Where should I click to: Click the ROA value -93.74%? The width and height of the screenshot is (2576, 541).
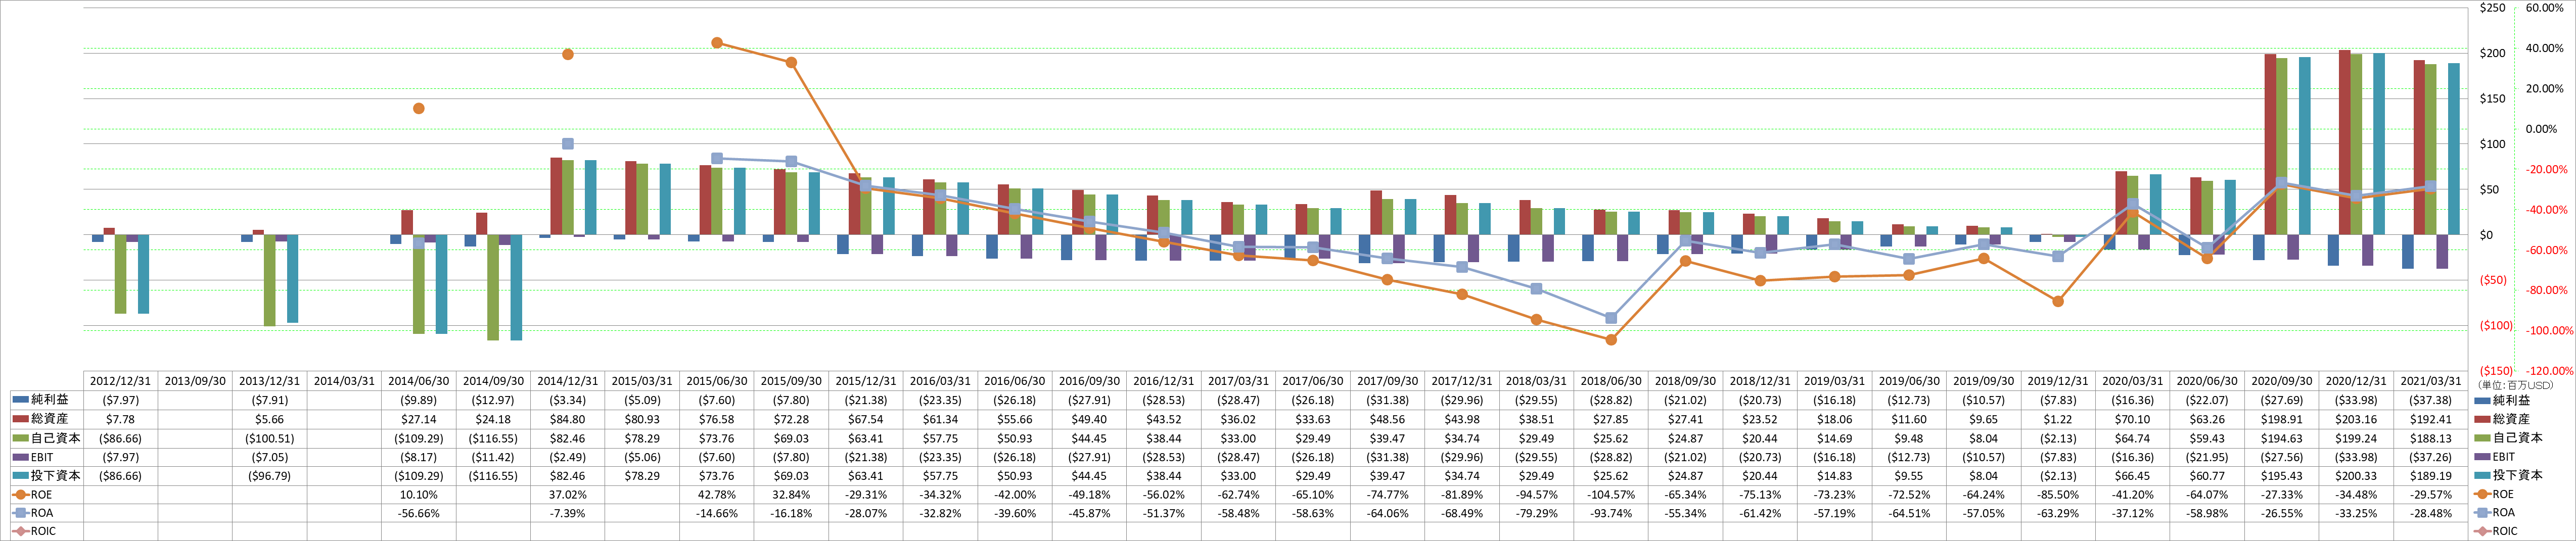click(1610, 513)
